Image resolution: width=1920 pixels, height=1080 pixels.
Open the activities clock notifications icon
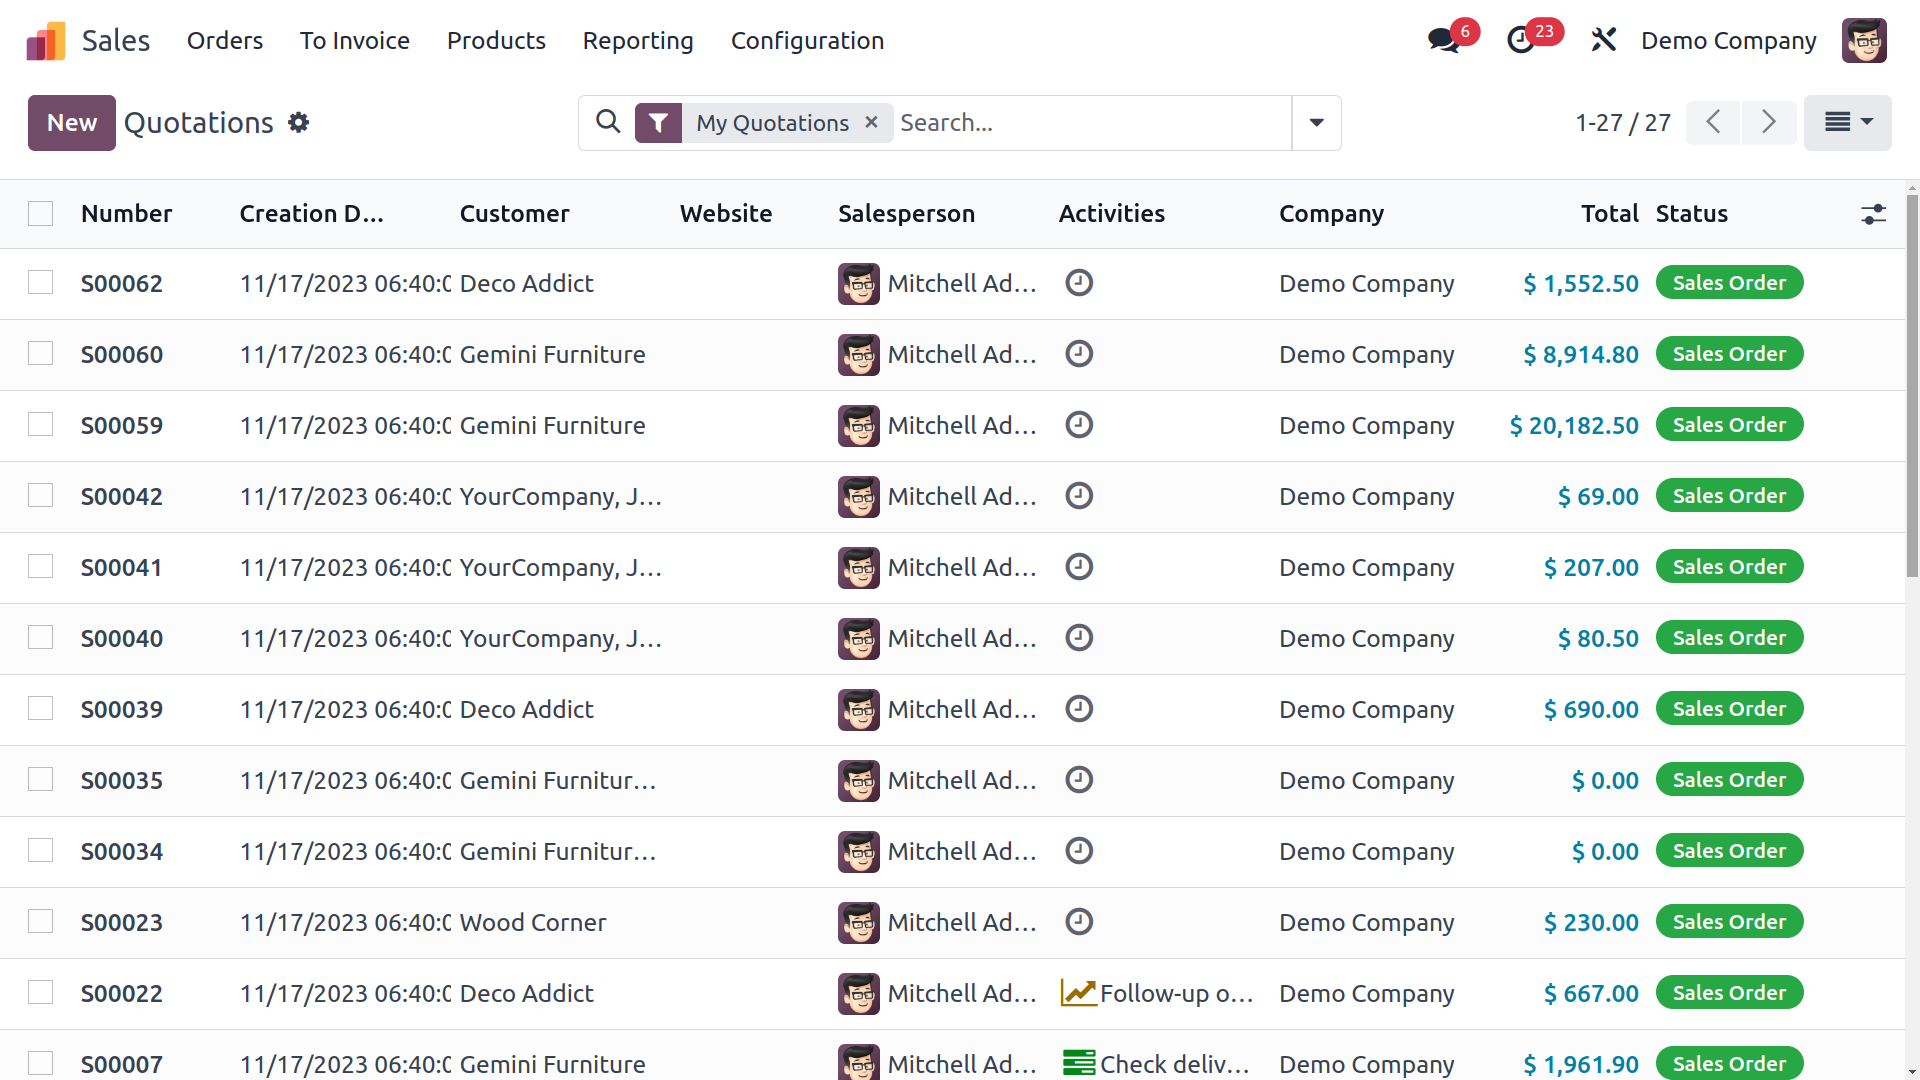coord(1522,40)
